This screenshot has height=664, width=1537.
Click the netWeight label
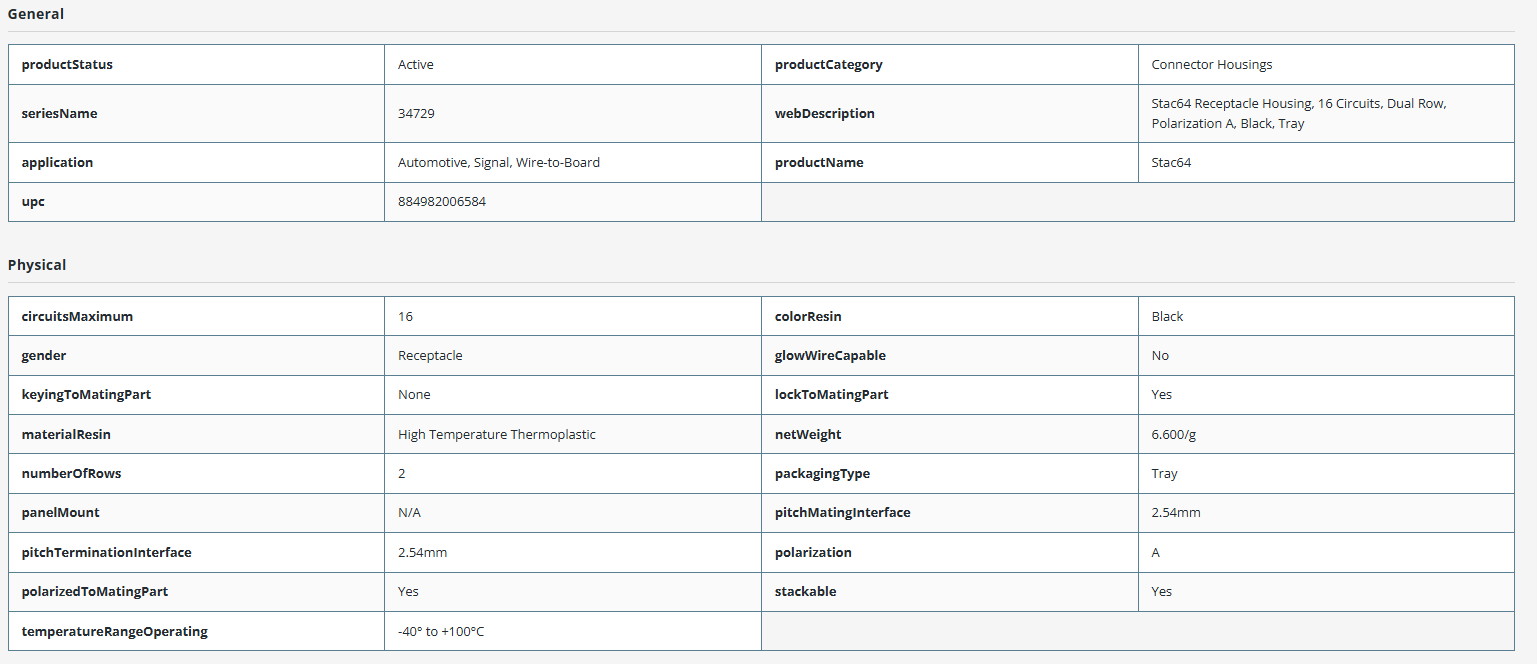tap(808, 434)
